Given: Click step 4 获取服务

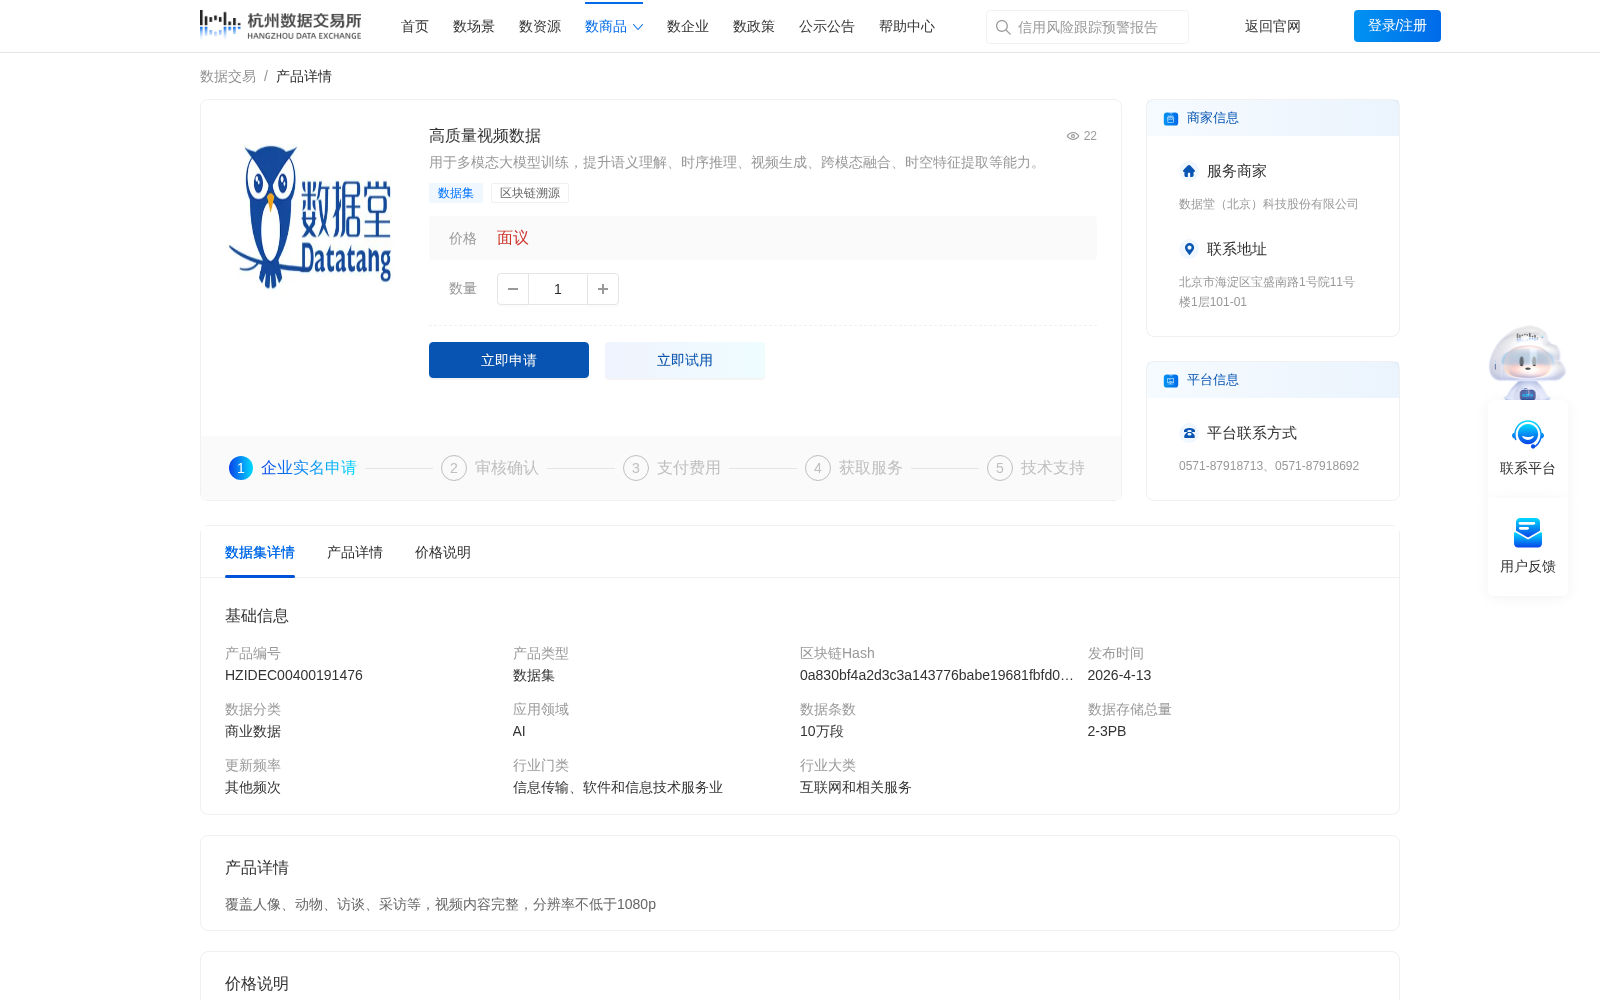Looking at the screenshot, I should 854,468.
